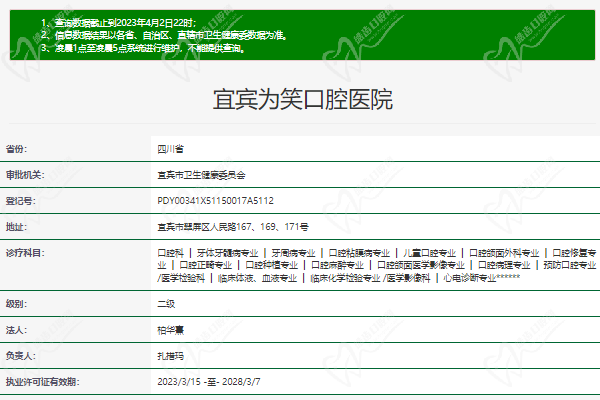Click the province value 四川省
Screen dimensions: 600x400
[171, 148]
